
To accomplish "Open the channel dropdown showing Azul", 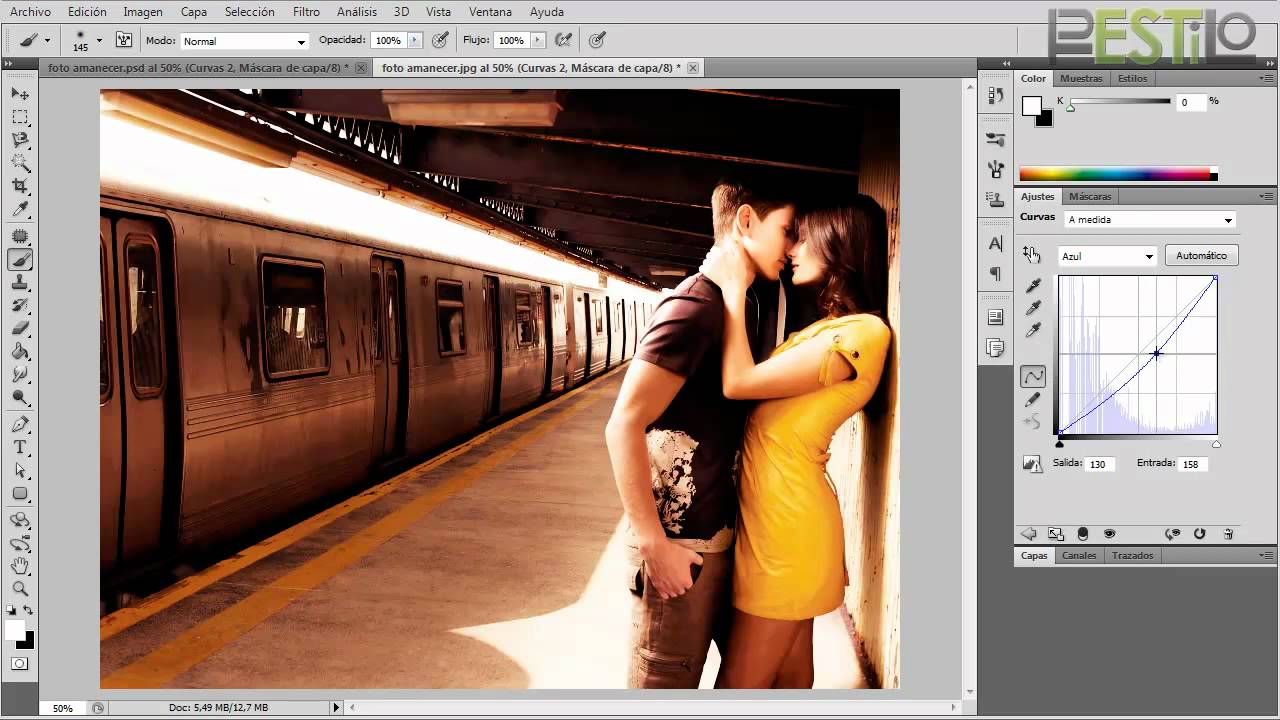I will (1107, 256).
